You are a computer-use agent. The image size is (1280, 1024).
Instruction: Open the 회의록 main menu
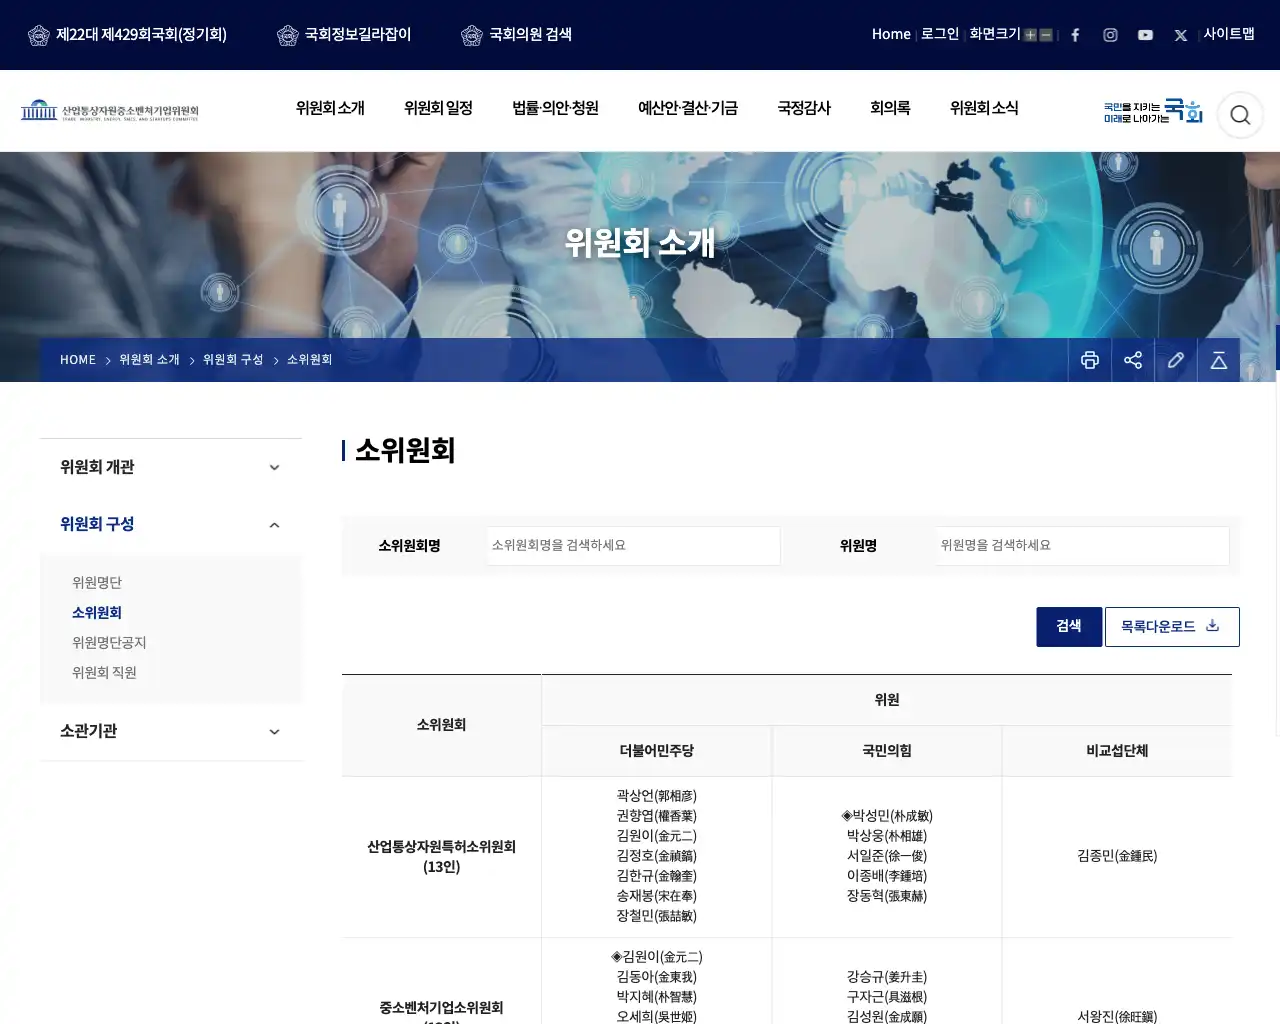tap(890, 108)
